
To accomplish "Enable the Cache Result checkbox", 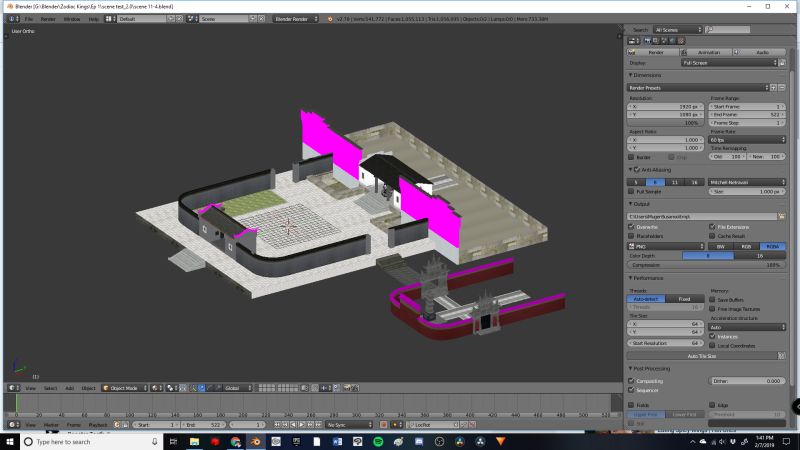I will coord(712,236).
